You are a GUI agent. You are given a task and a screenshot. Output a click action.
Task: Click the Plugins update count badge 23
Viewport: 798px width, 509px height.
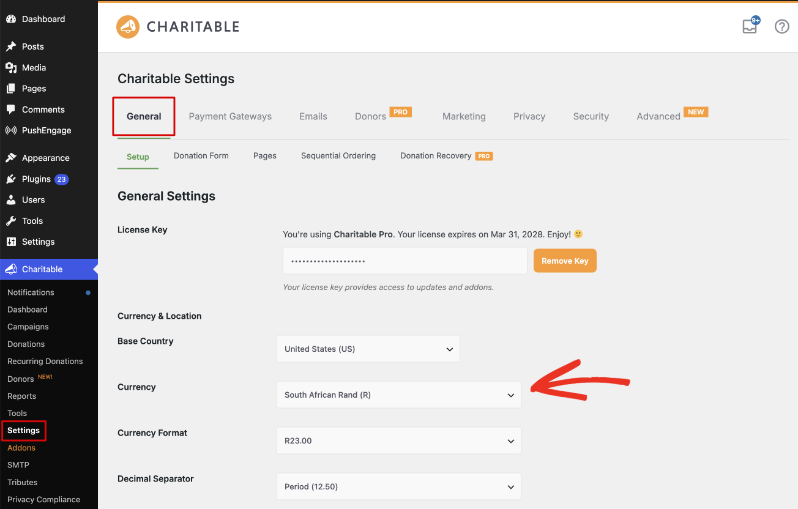coord(62,179)
